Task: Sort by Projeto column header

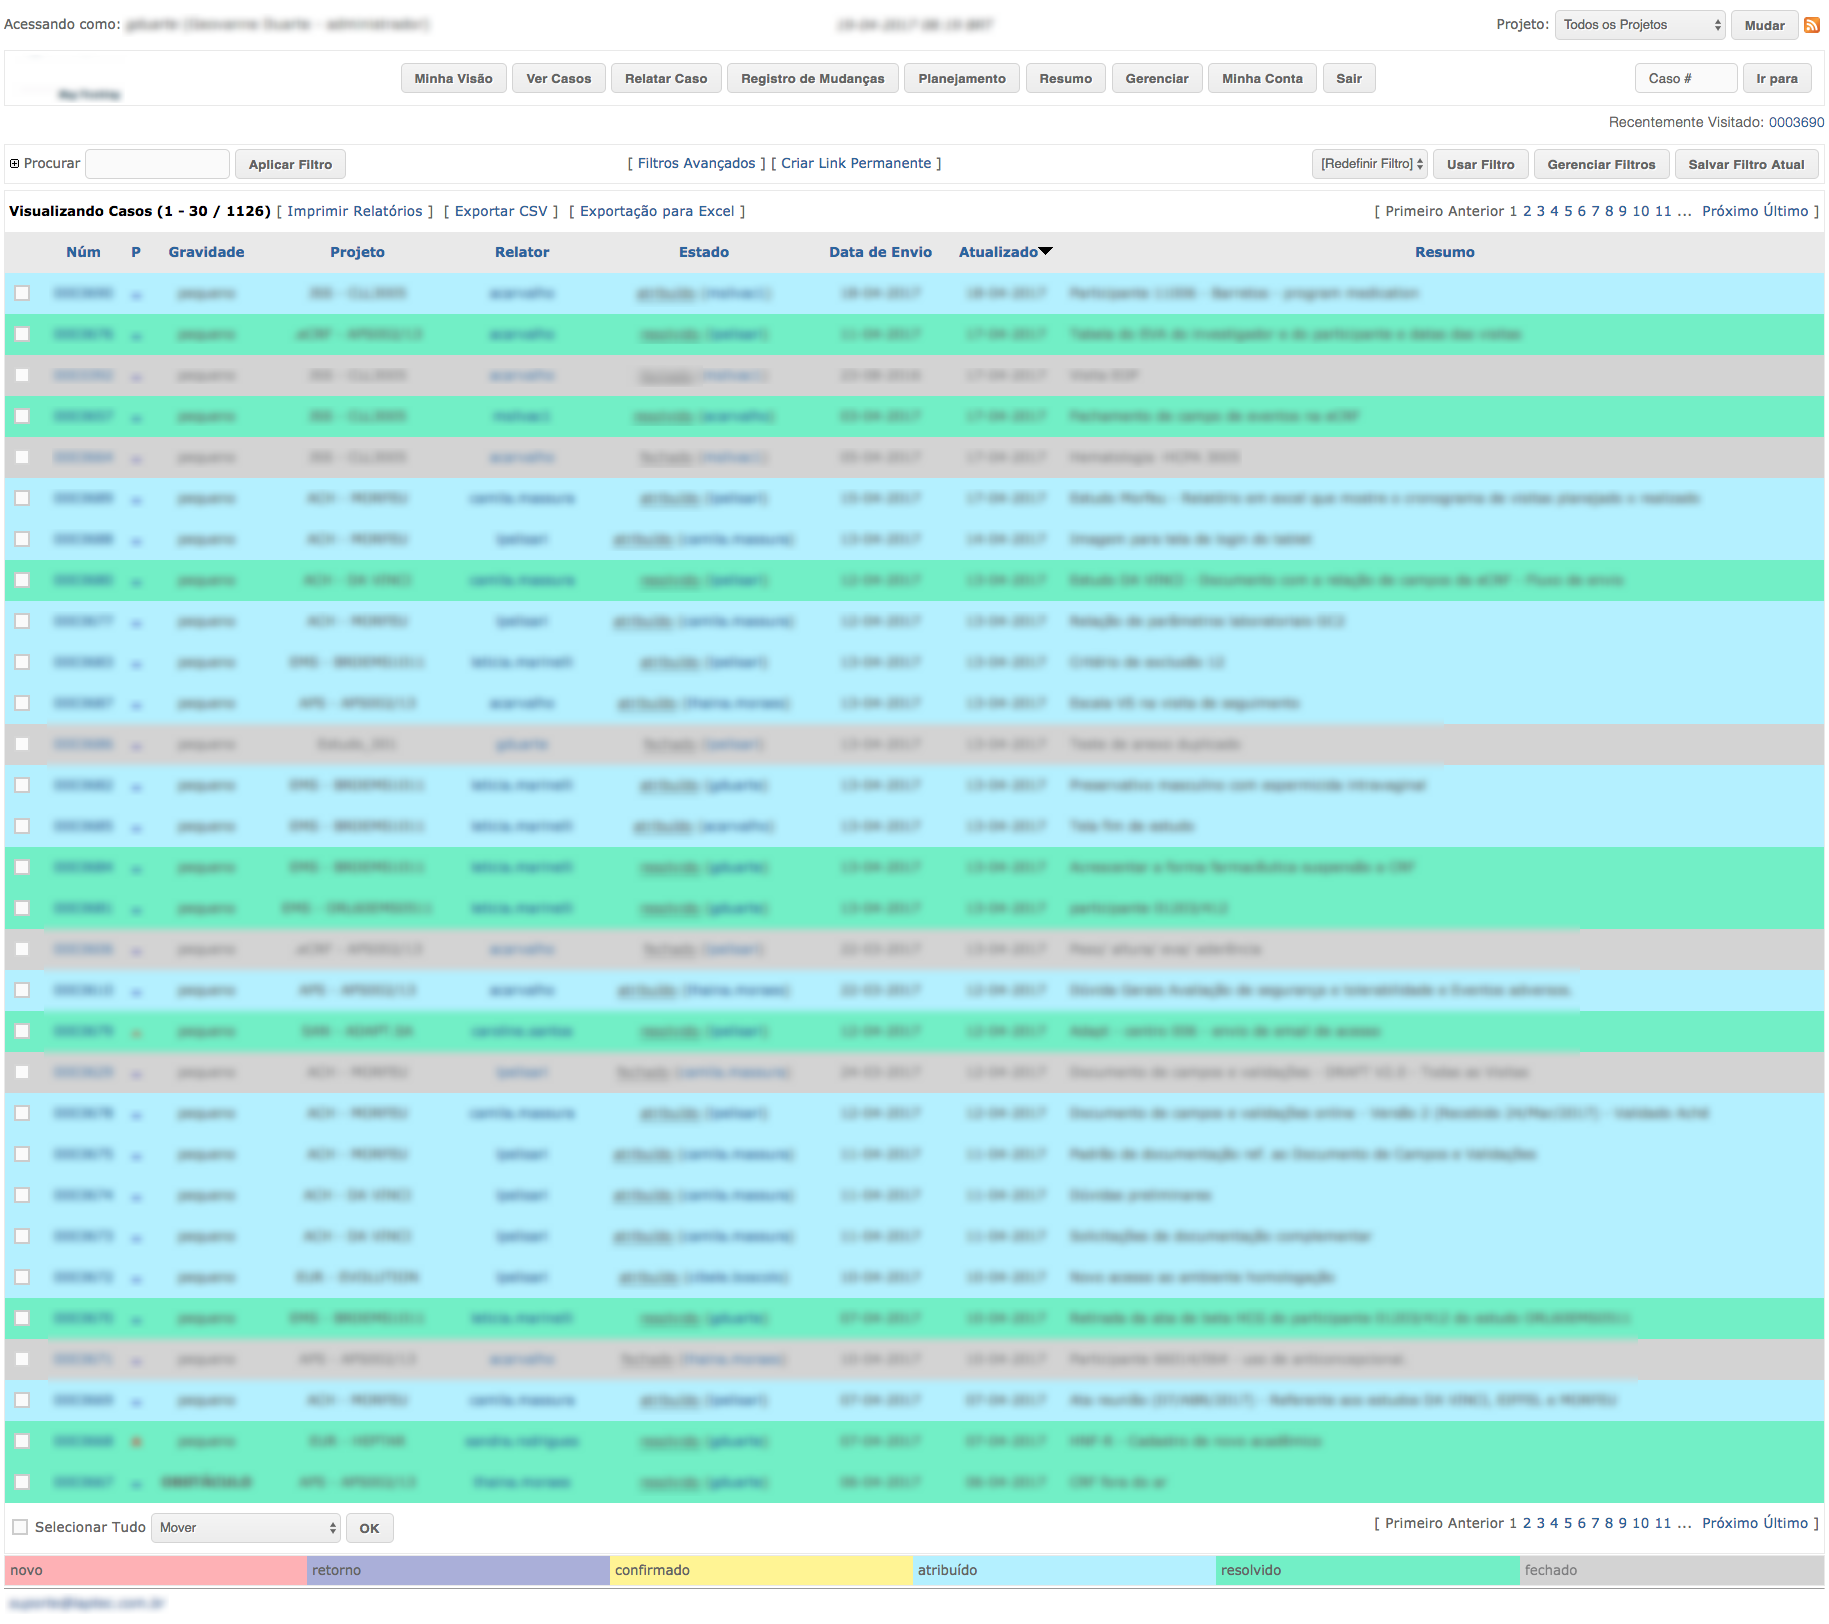Action: tap(357, 252)
